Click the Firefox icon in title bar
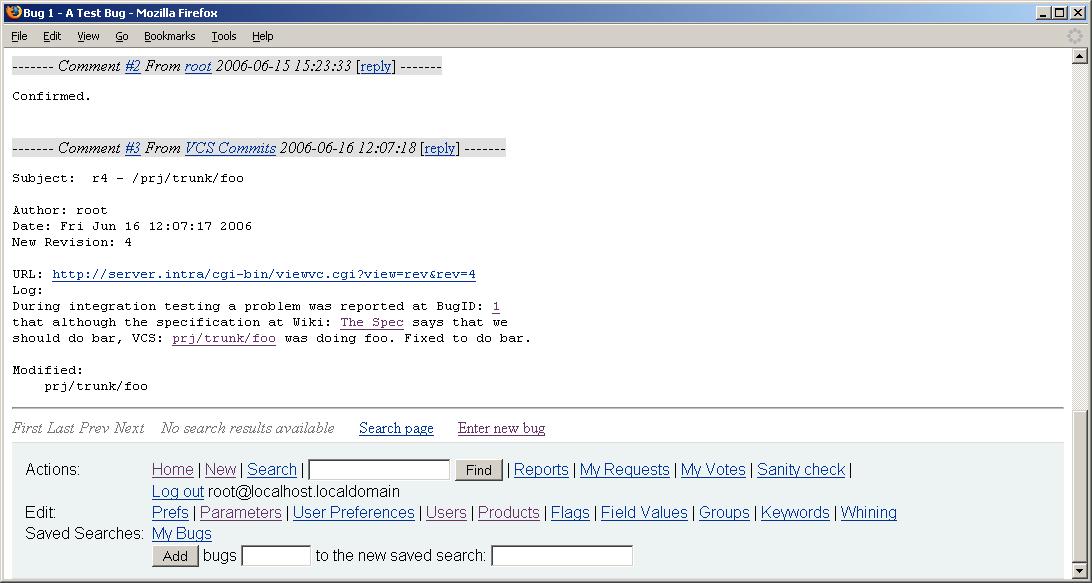This screenshot has height=583, width=1092. [x=12, y=13]
